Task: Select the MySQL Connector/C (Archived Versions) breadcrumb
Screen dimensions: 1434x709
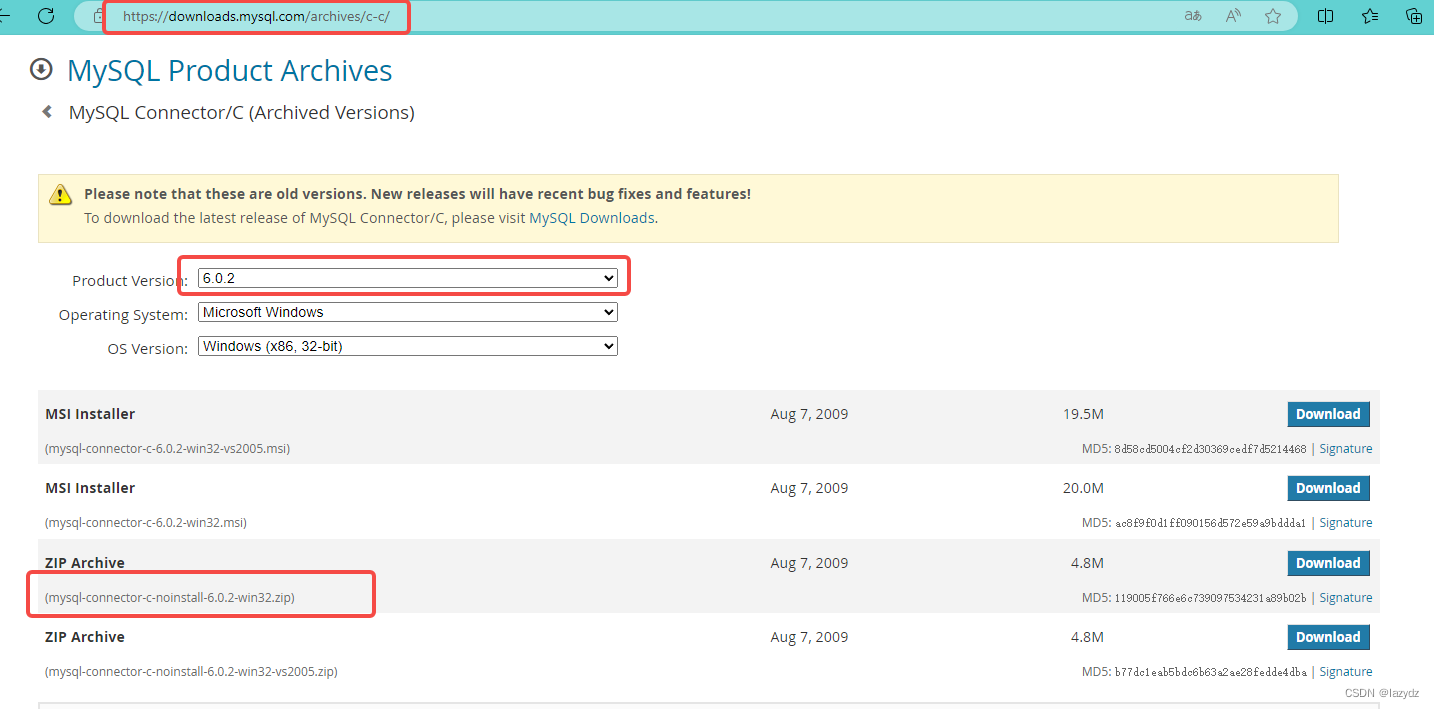Action: pyautogui.click(x=241, y=112)
